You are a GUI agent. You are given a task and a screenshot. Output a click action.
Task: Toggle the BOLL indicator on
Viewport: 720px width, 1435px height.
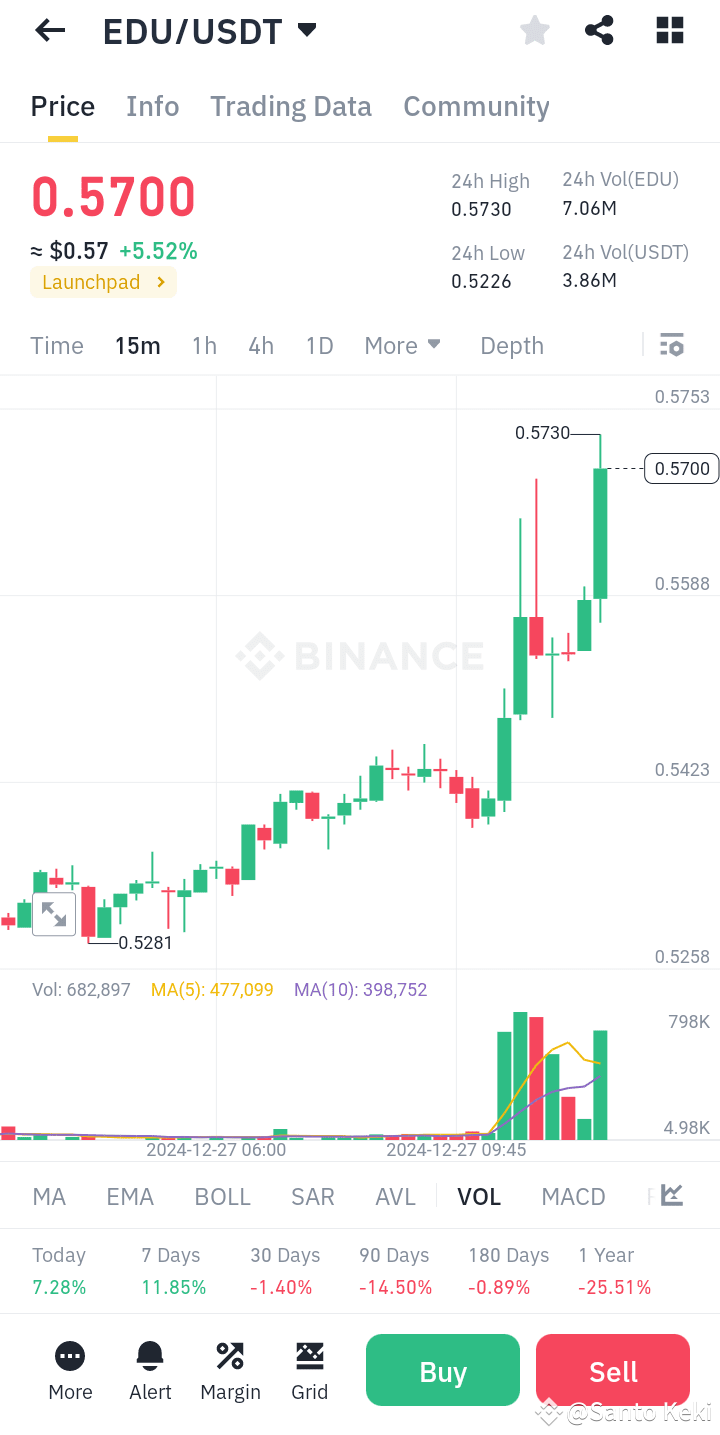222,1196
